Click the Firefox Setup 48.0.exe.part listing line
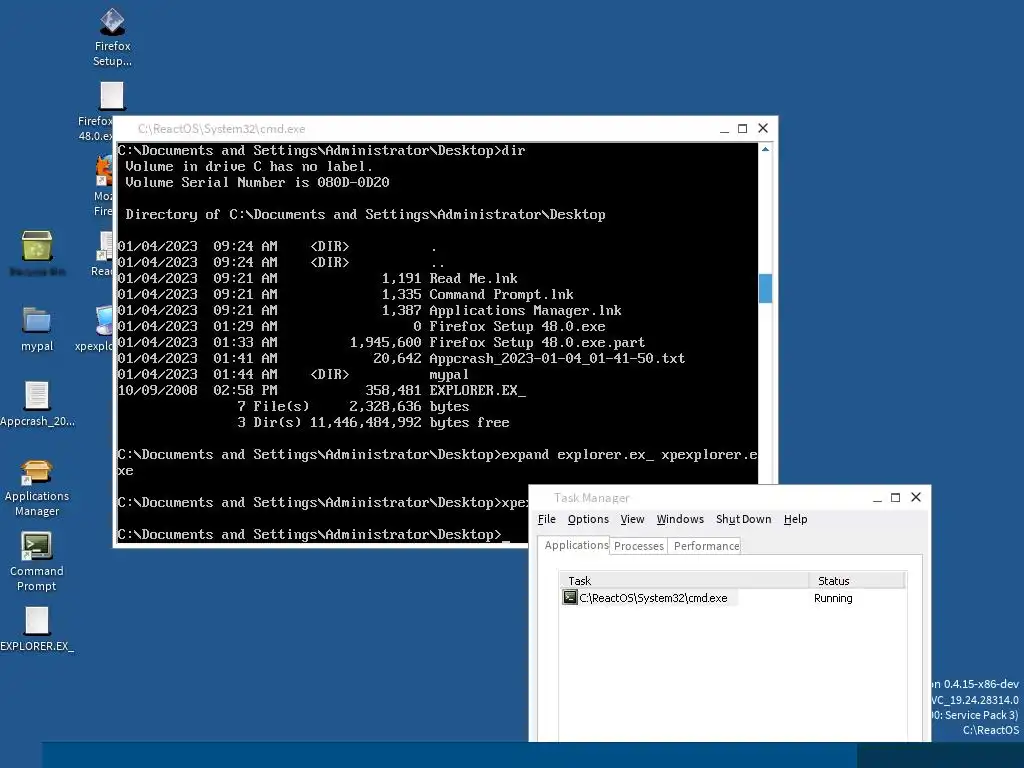This screenshot has height=768, width=1024. click(x=381, y=342)
